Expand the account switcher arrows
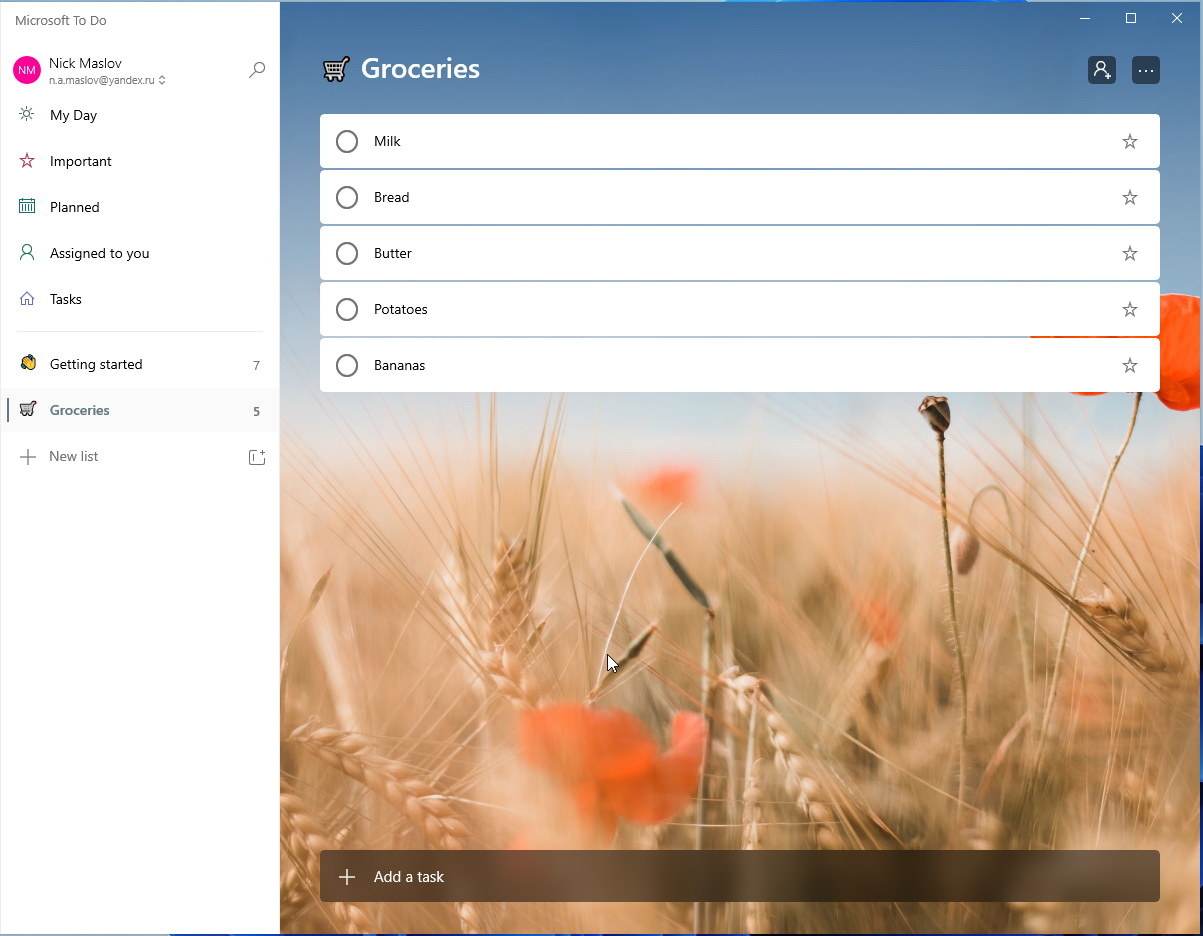Image resolution: width=1203 pixels, height=936 pixels. 162,80
